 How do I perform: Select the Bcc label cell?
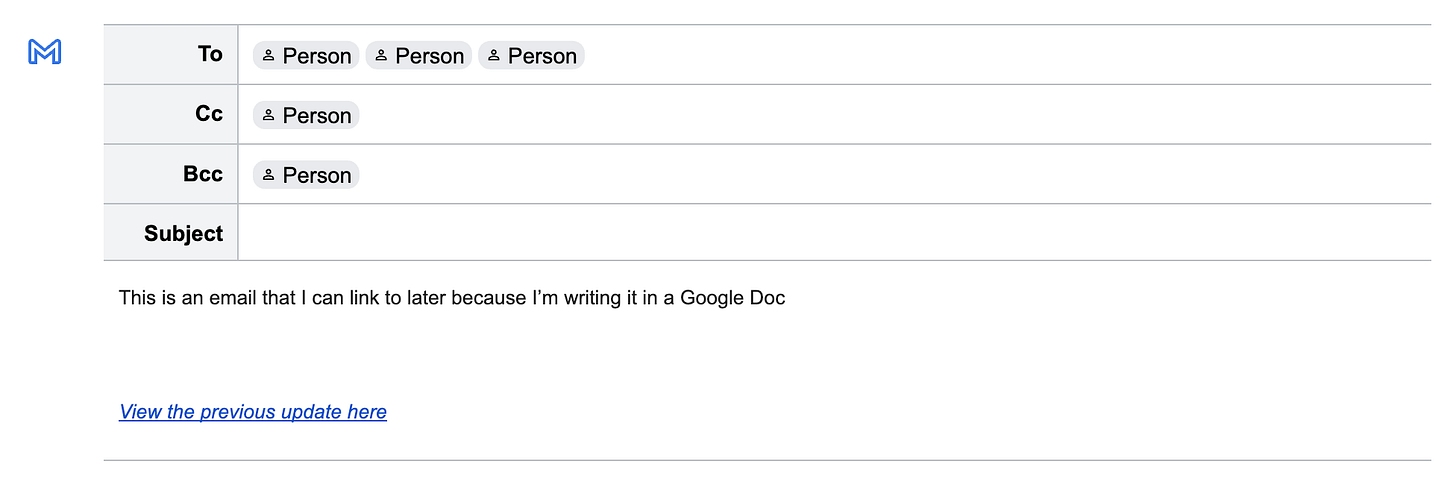pos(171,174)
